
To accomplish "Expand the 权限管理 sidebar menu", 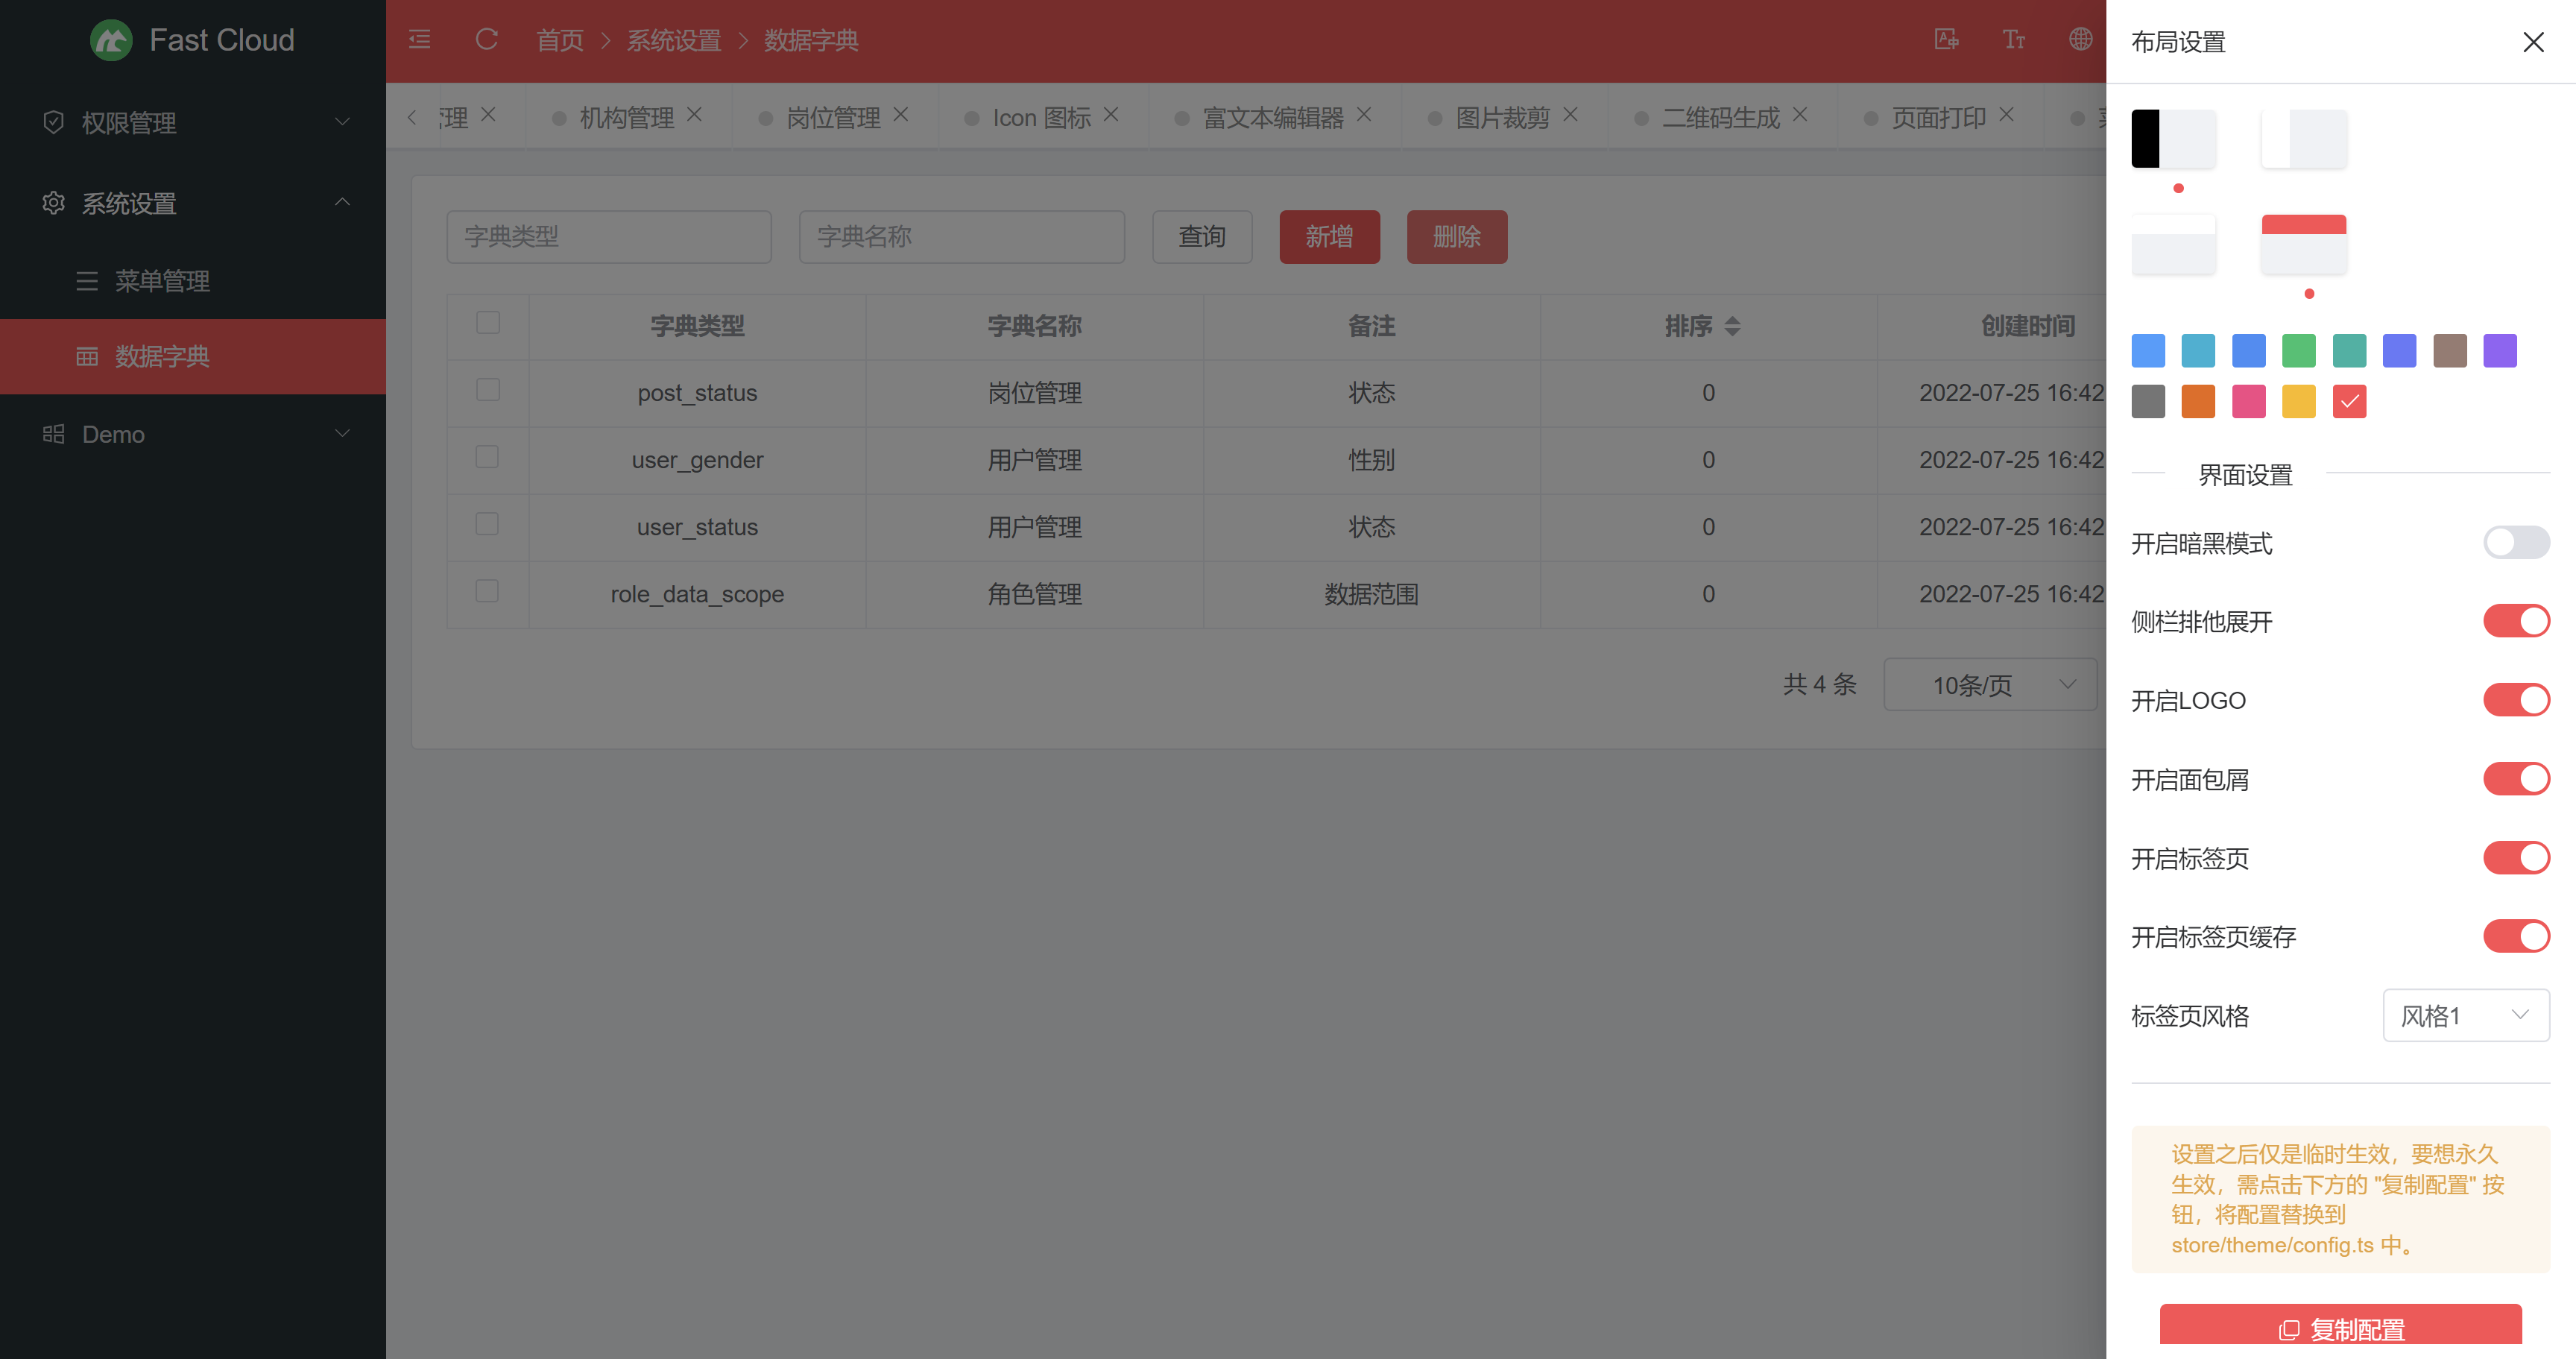I will tap(193, 122).
